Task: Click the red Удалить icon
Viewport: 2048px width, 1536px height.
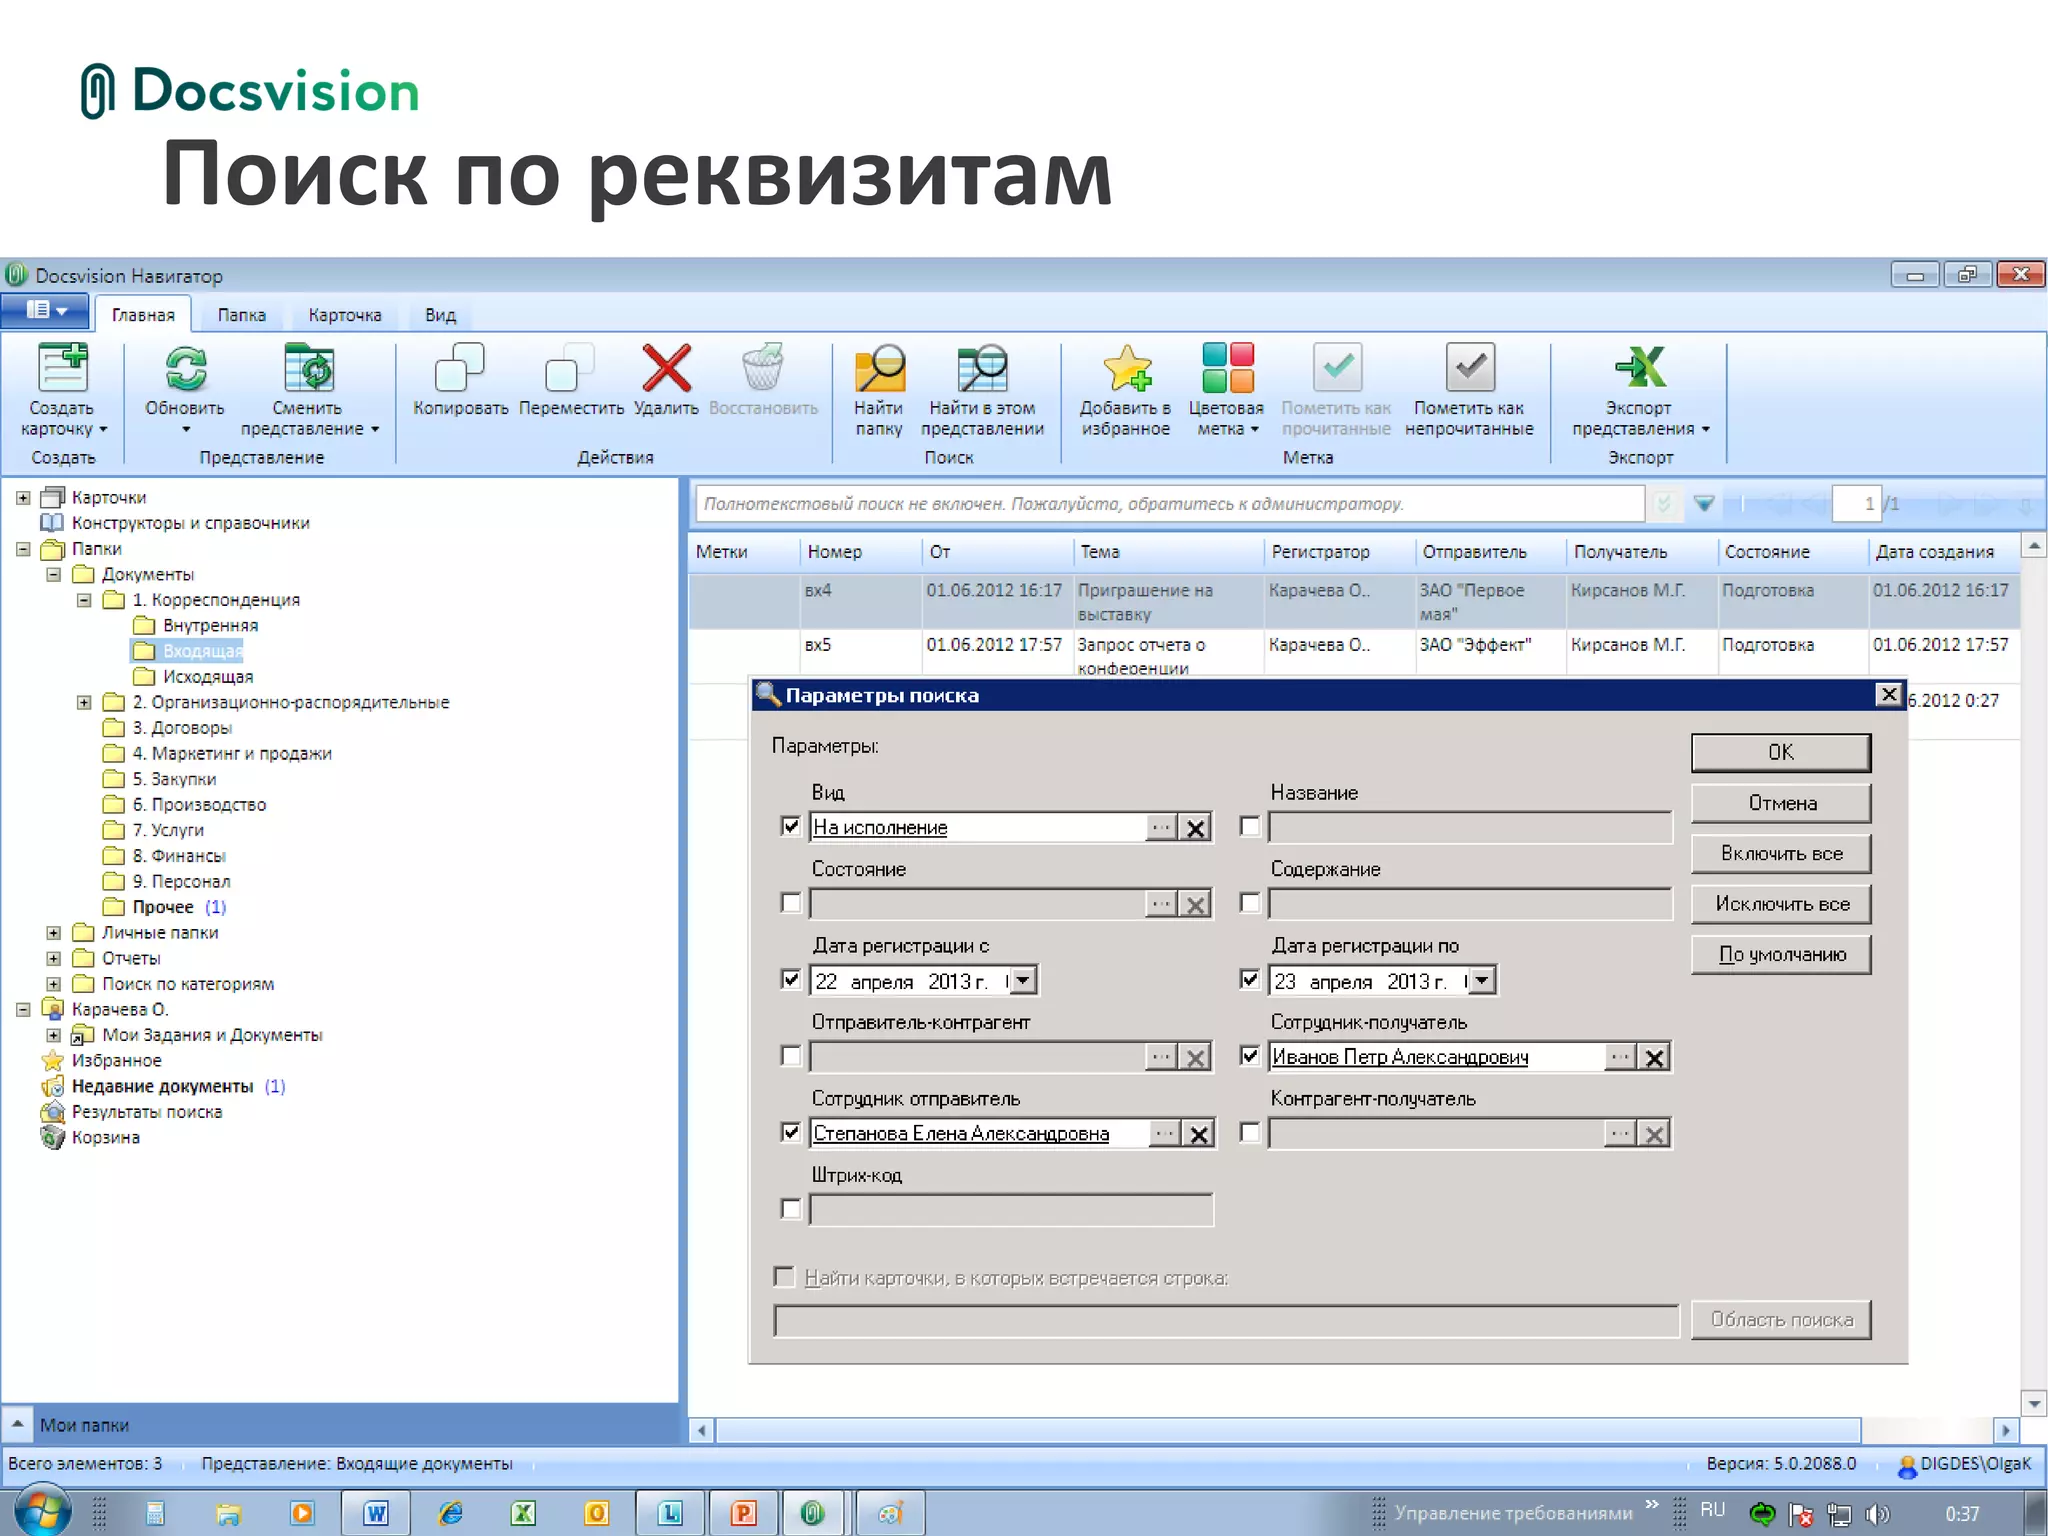Action: tap(666, 367)
